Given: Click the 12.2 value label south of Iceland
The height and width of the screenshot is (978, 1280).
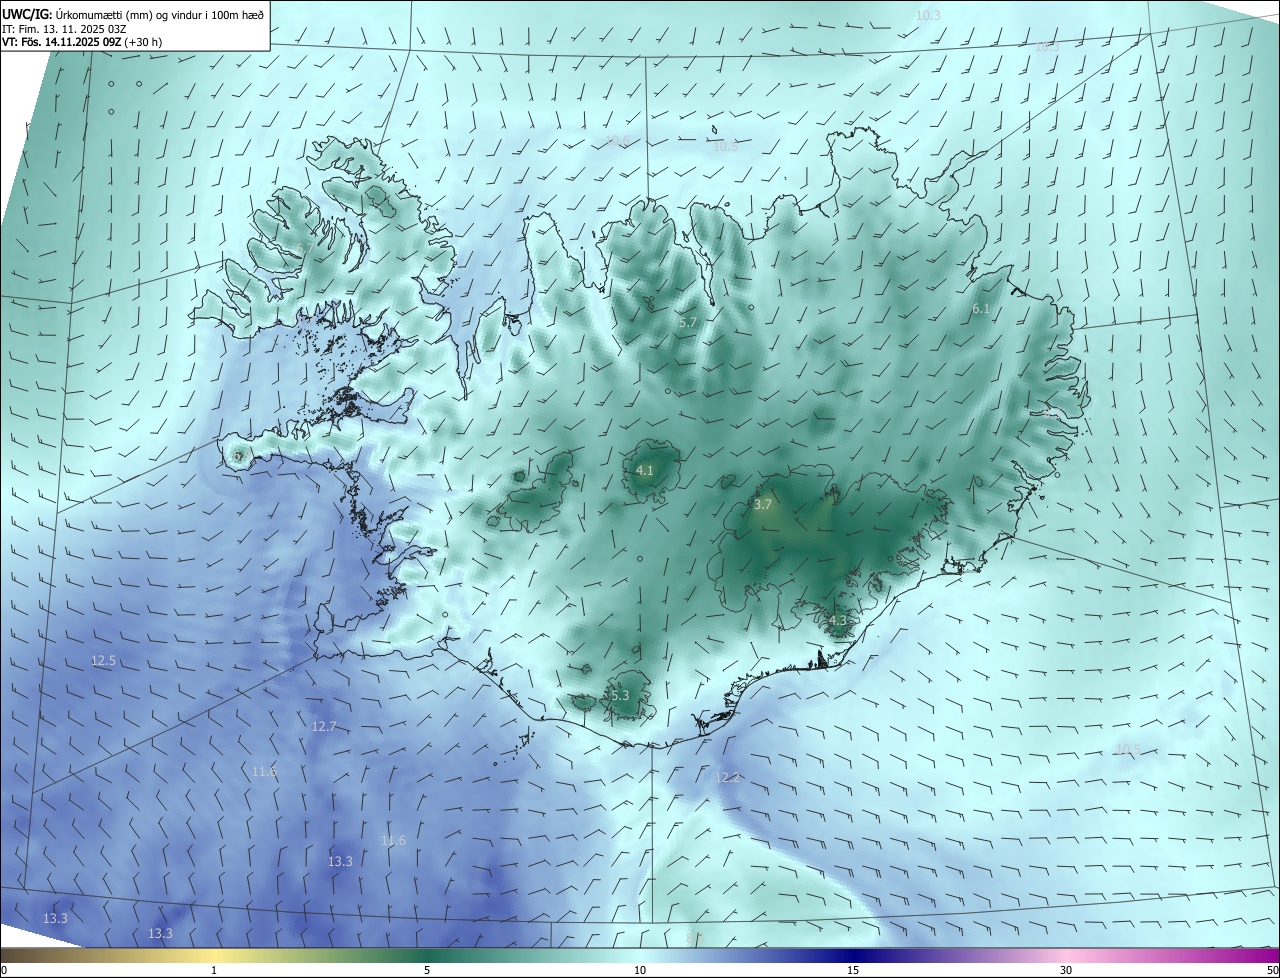Looking at the screenshot, I should (727, 777).
